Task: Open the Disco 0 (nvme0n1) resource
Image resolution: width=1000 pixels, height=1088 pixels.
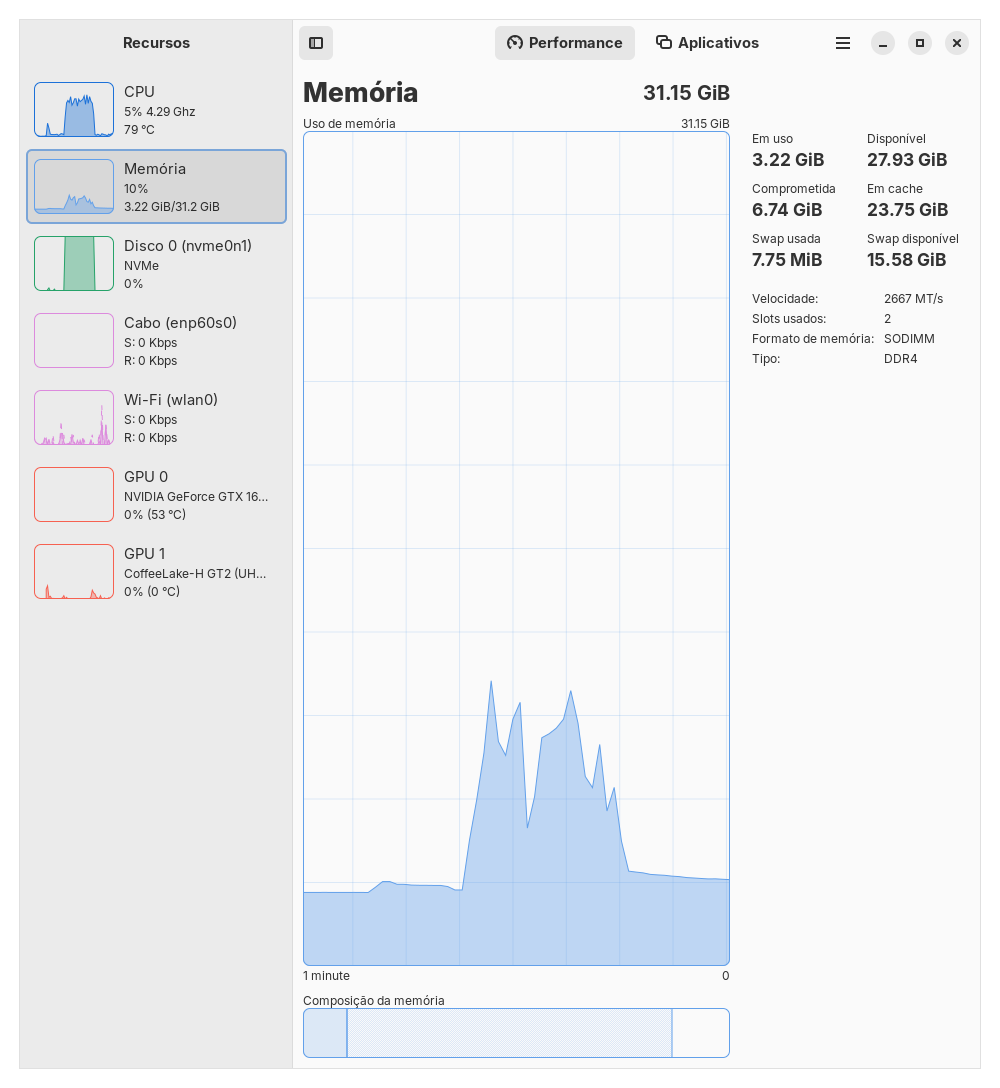Action: (156, 264)
